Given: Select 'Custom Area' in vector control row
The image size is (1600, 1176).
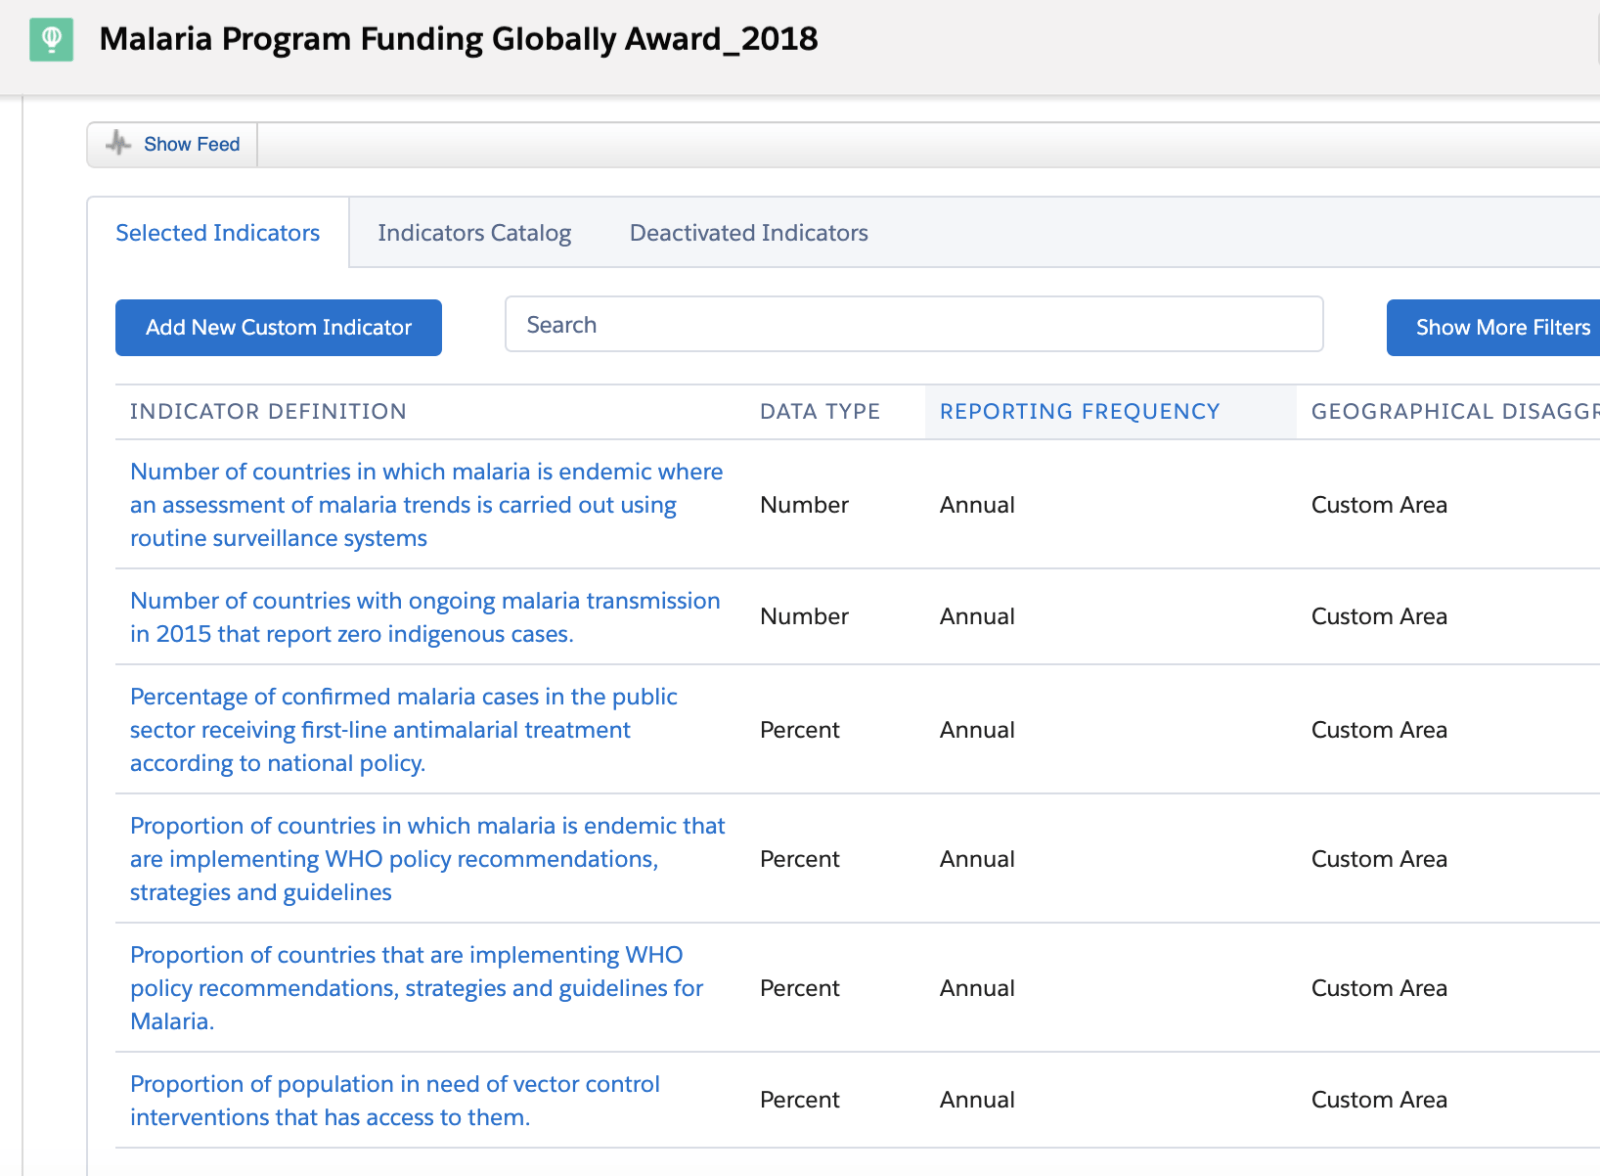Looking at the screenshot, I should click(1379, 1100).
